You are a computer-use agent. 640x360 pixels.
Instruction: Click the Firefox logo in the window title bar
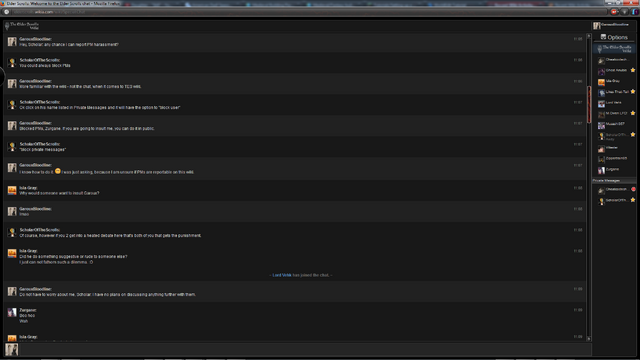[x=3, y=3]
